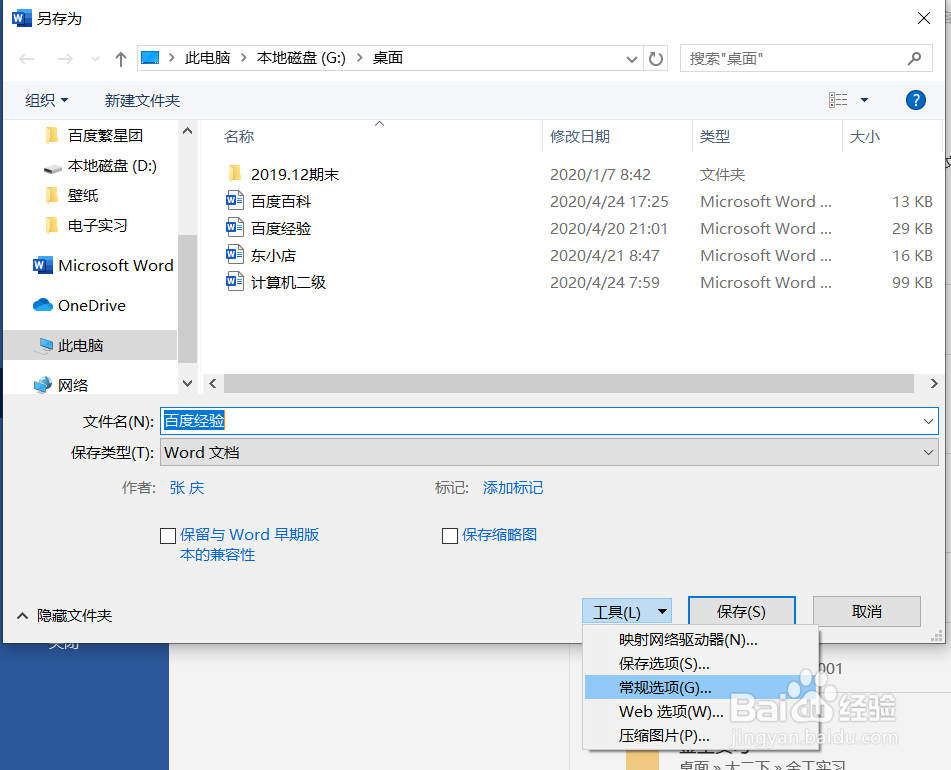Choose 压缩图片(P)... from menu
This screenshot has width=951, height=770.
tap(701, 735)
